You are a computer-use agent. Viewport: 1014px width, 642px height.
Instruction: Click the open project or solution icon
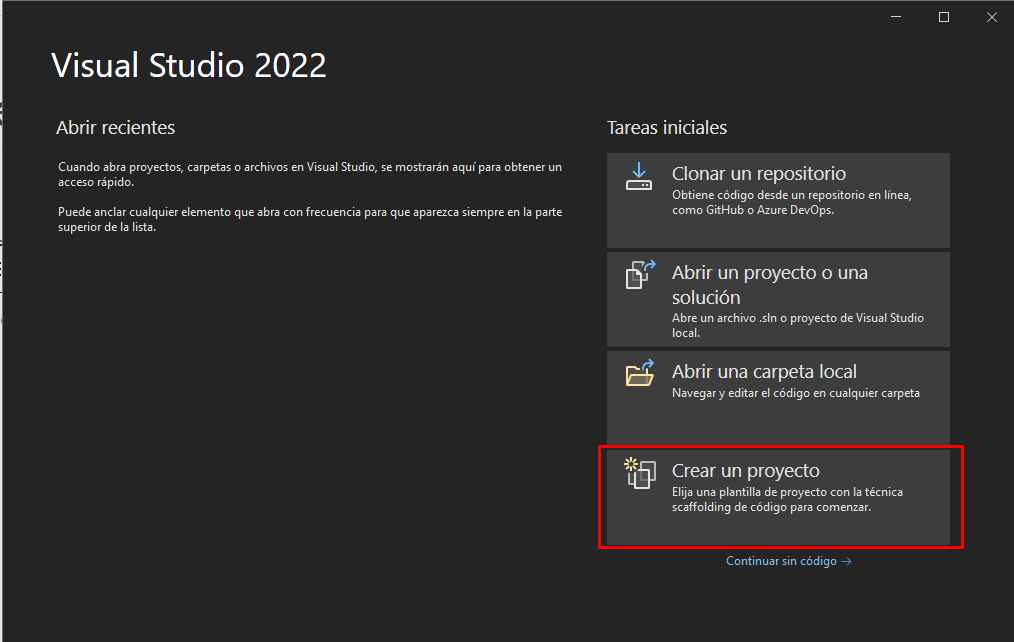pyautogui.click(x=639, y=274)
